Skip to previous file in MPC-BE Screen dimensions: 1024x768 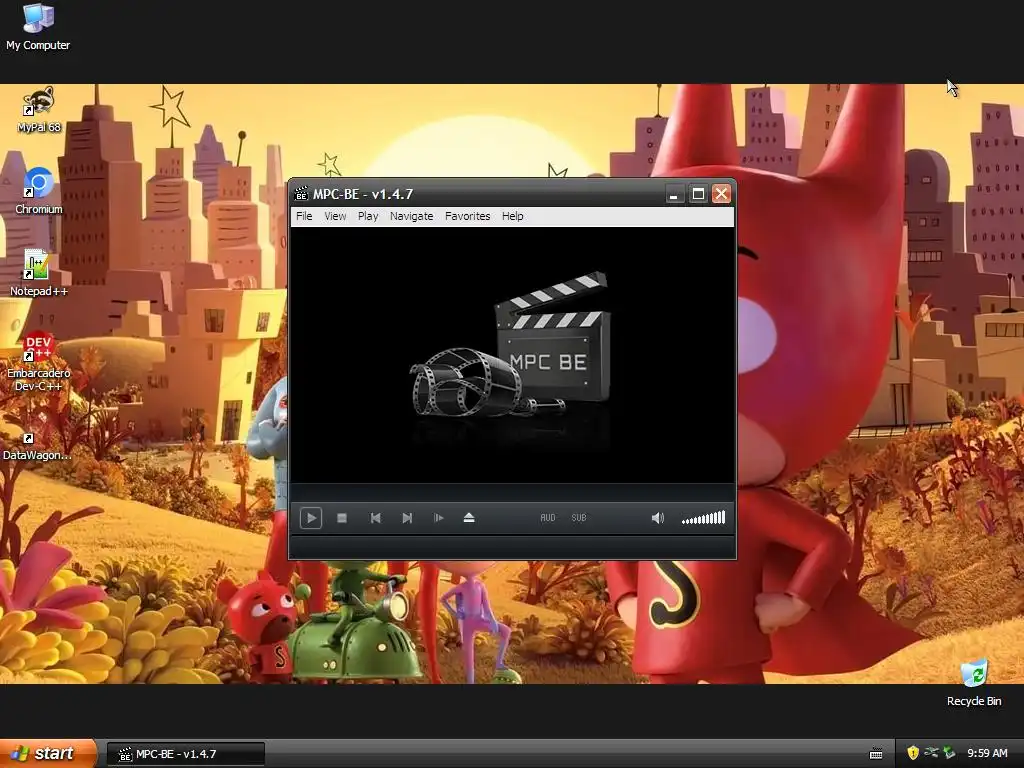376,518
